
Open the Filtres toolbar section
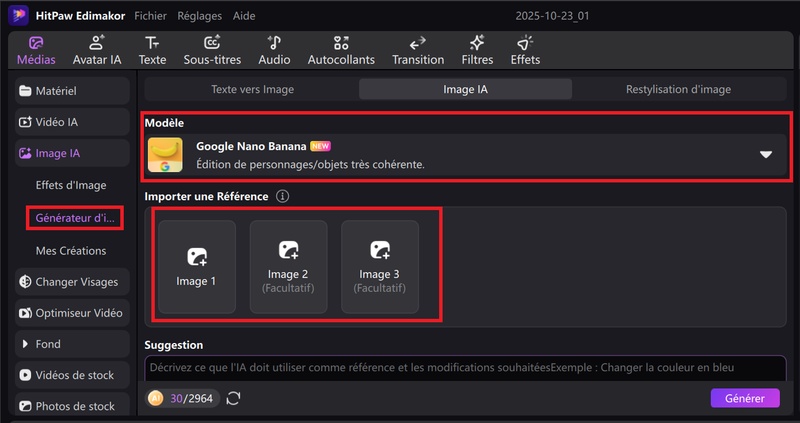477,50
